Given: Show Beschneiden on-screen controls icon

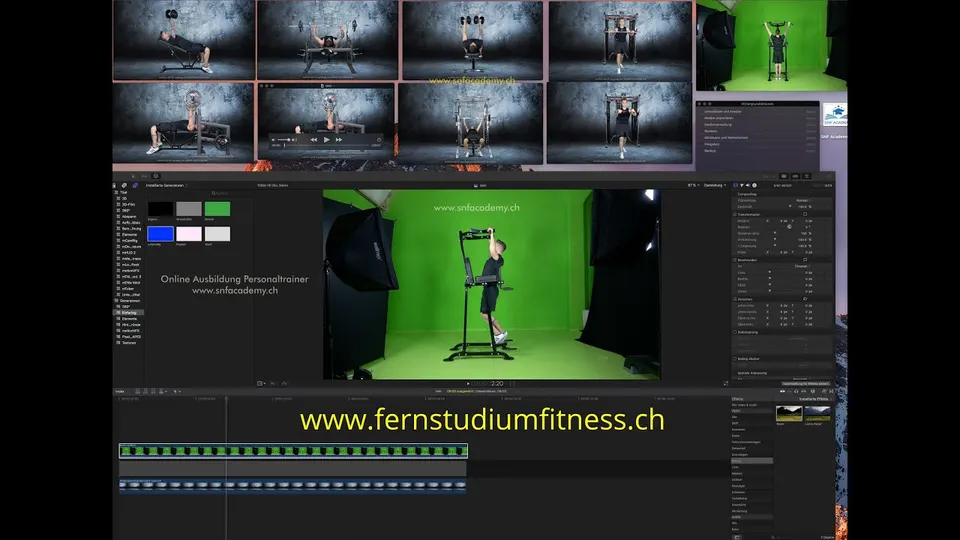Looking at the screenshot, I should click(x=805, y=260).
